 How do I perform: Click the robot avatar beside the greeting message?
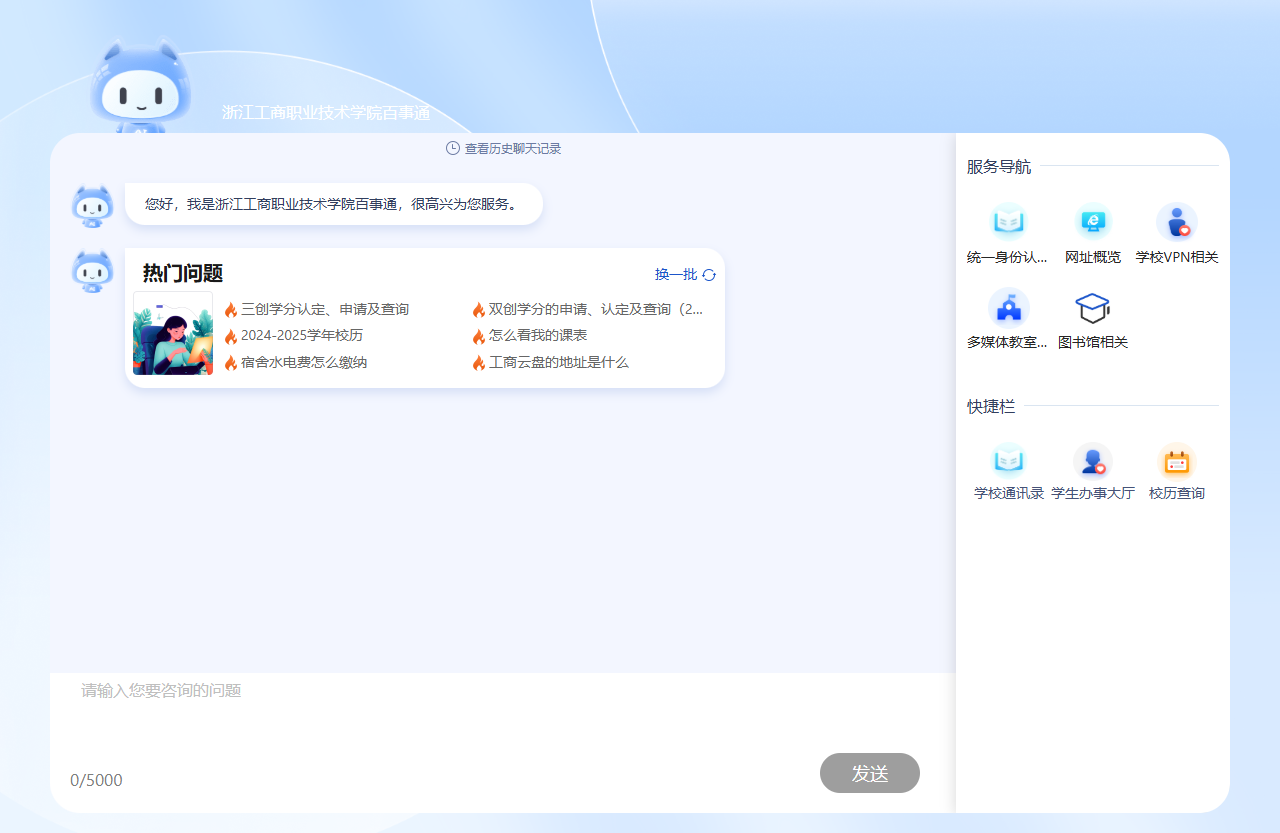(92, 206)
